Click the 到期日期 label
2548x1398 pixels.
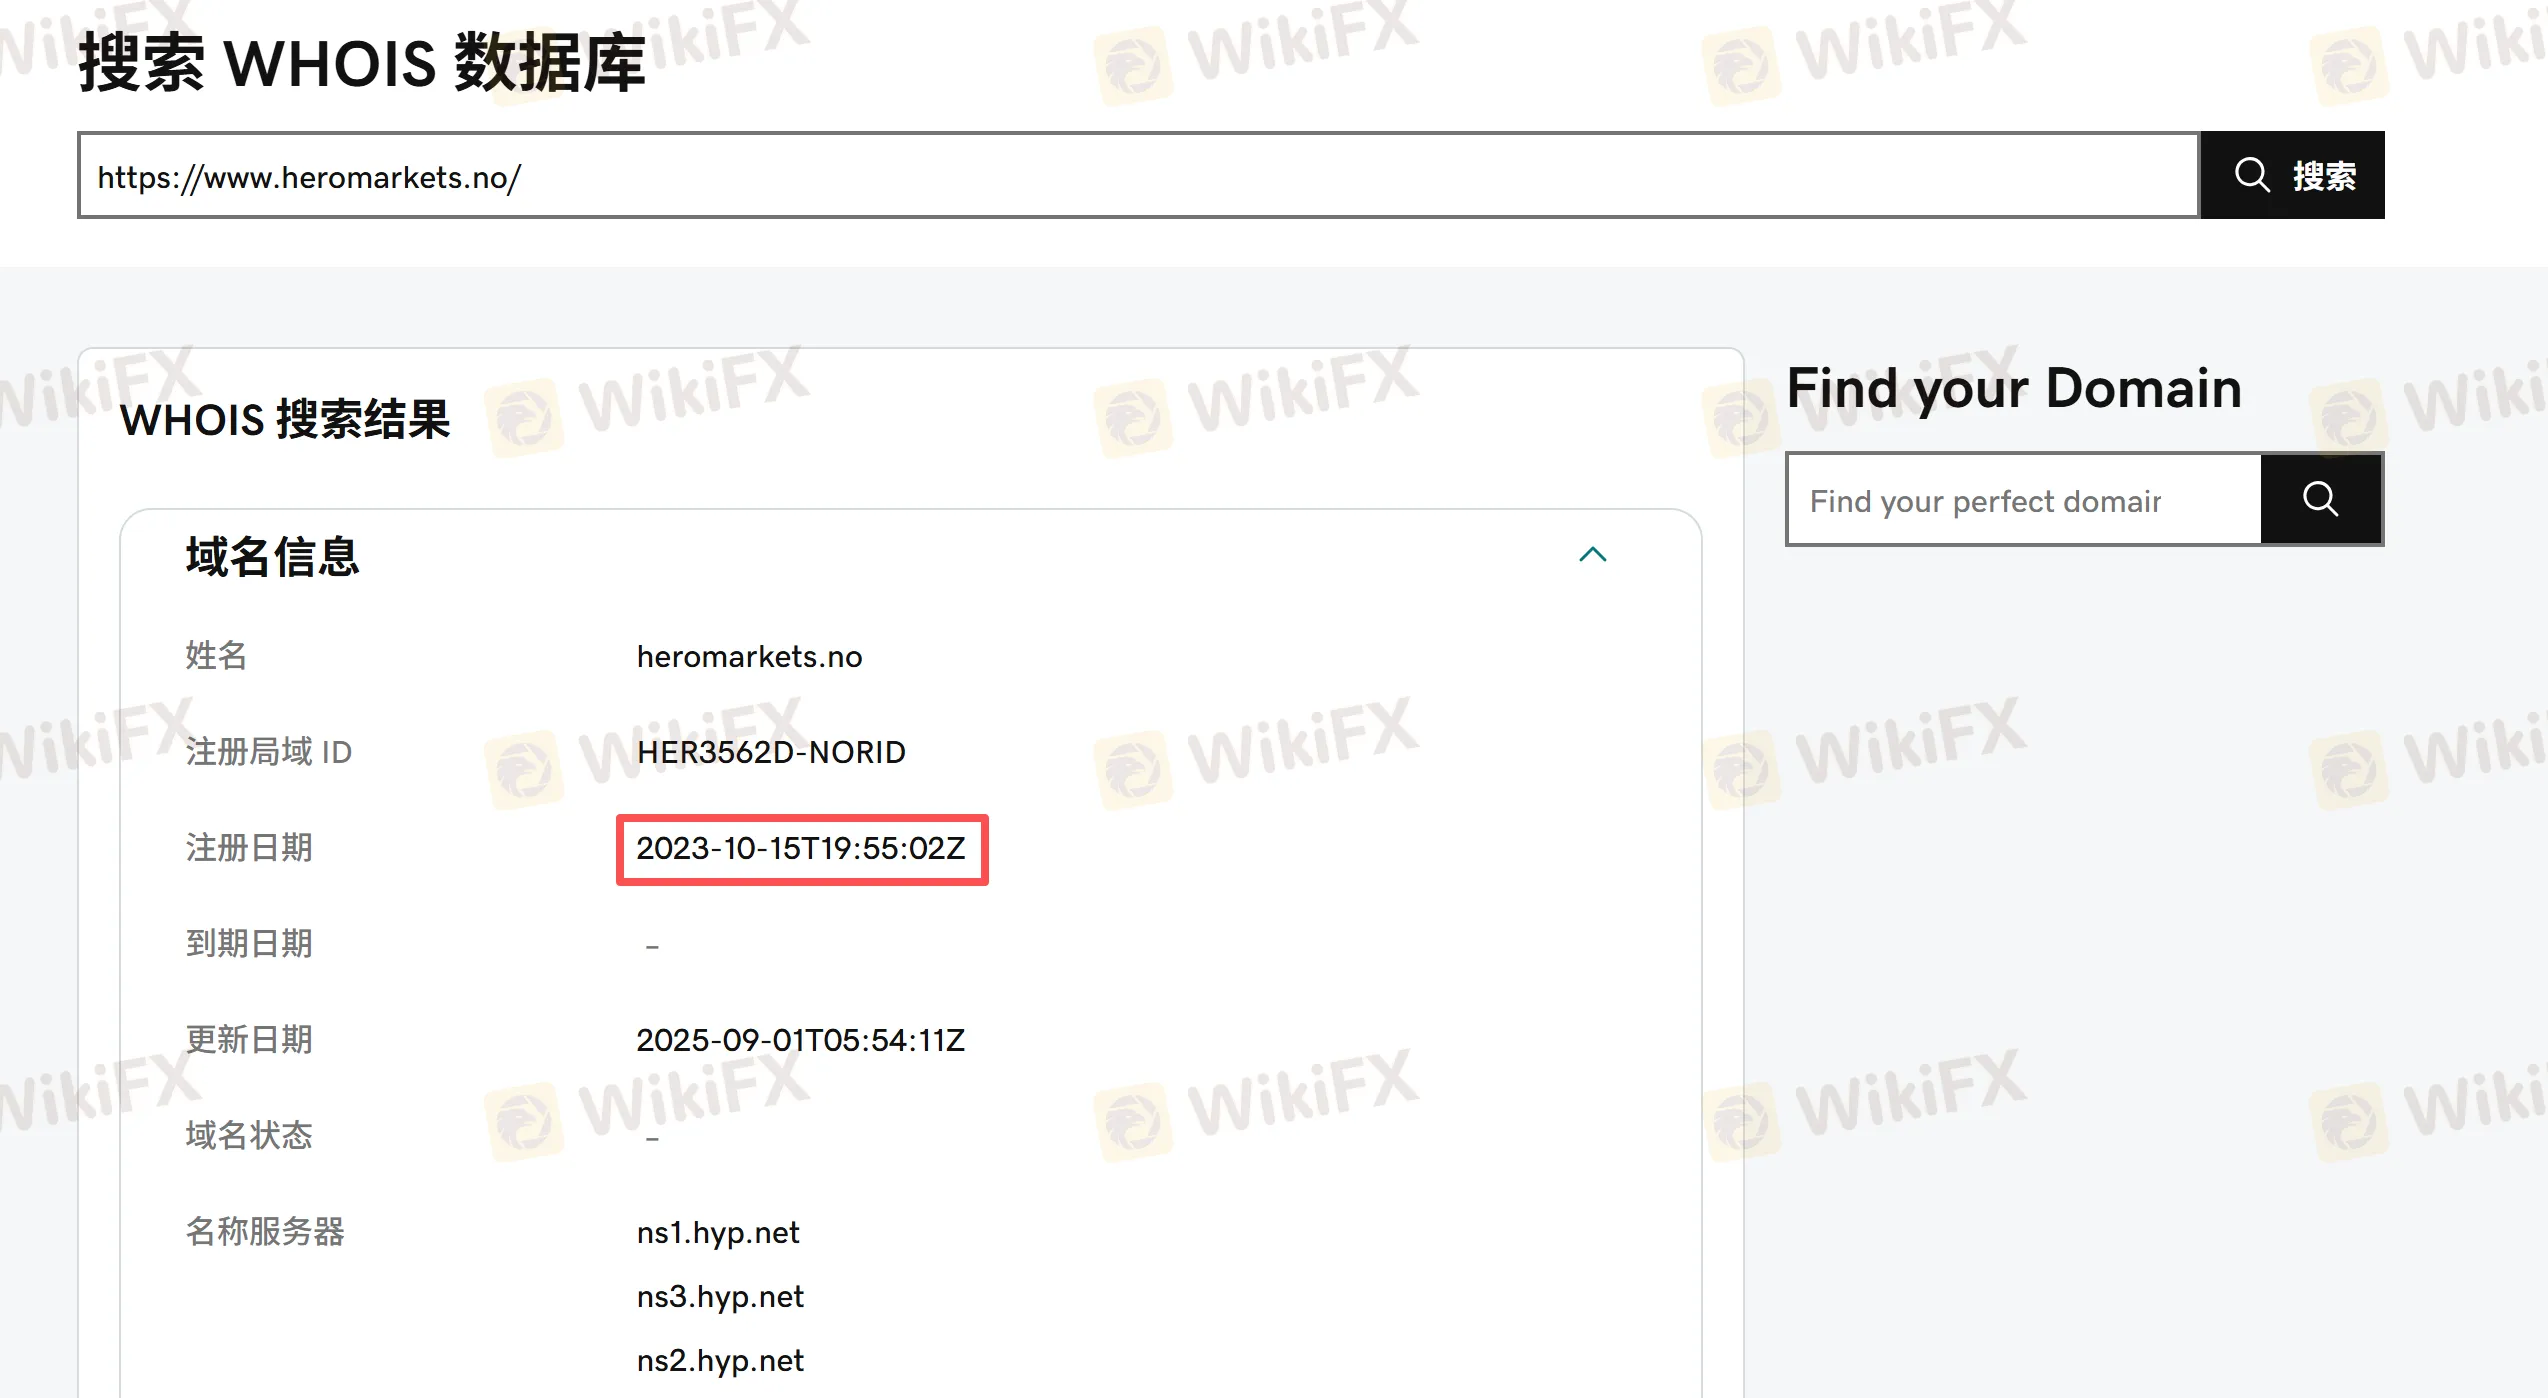249,944
